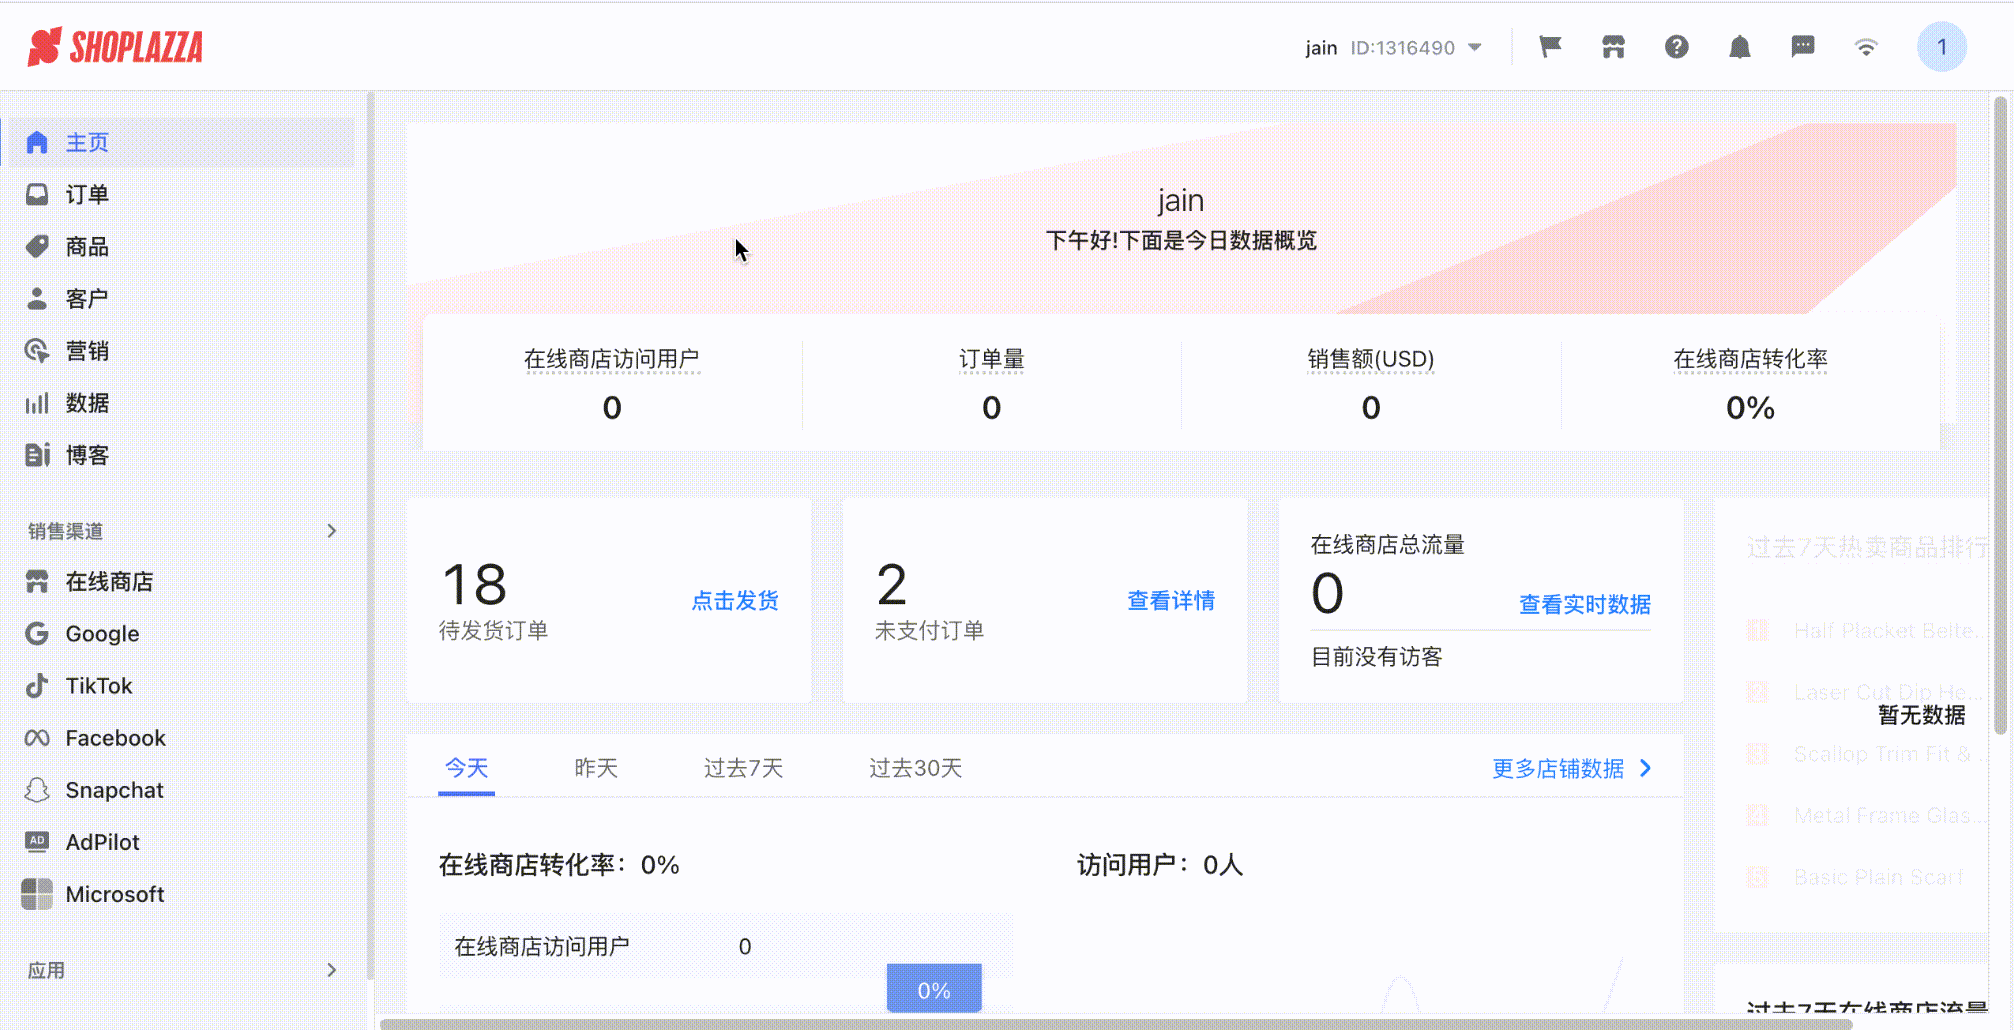Click the 订单量 metric label

click(991, 359)
